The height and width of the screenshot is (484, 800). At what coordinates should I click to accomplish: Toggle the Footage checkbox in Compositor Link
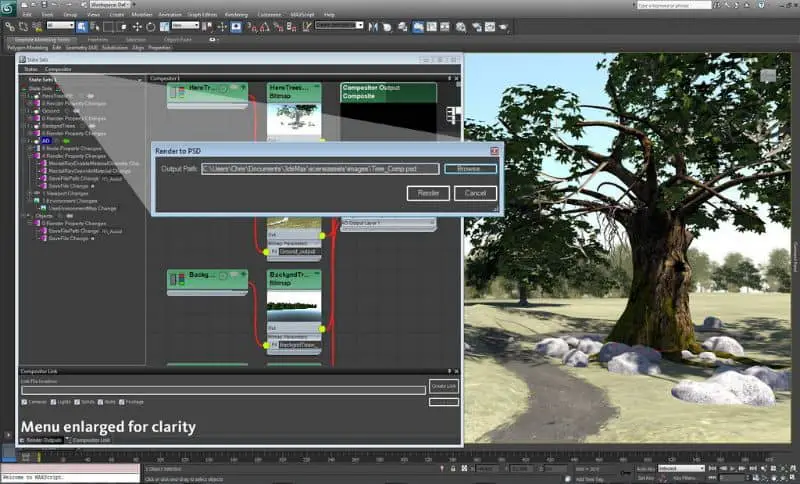pos(122,402)
